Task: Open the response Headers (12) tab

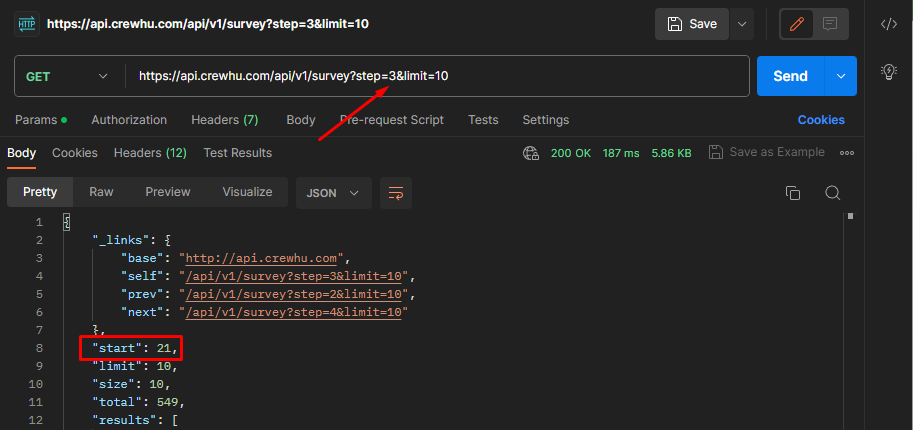Action: click(150, 153)
